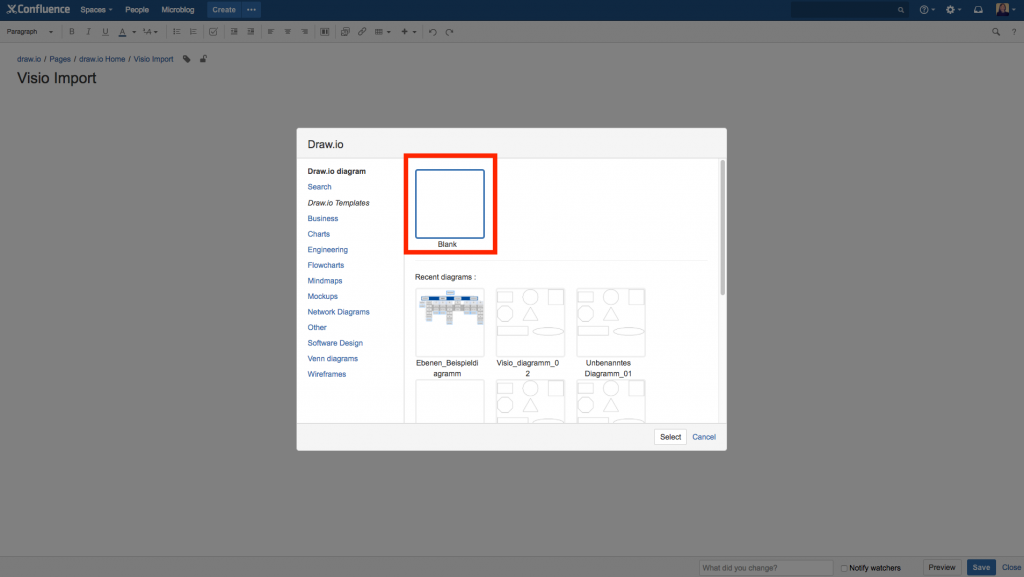
Task: Open the Pages breadcrumb link
Action: click(x=60, y=59)
